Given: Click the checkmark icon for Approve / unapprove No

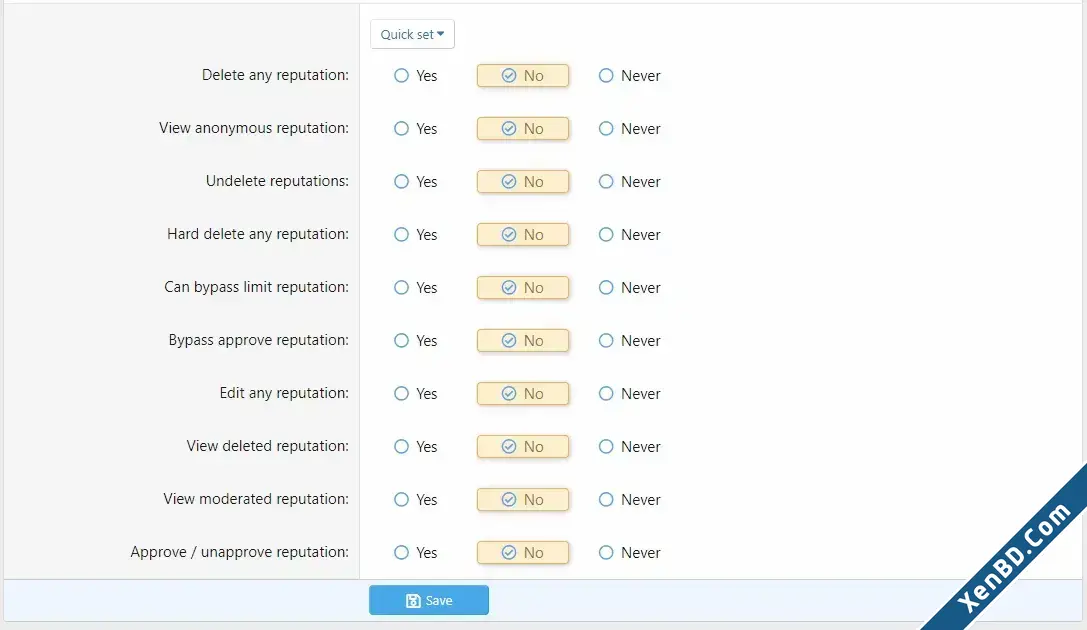Looking at the screenshot, I should pyautogui.click(x=509, y=552).
